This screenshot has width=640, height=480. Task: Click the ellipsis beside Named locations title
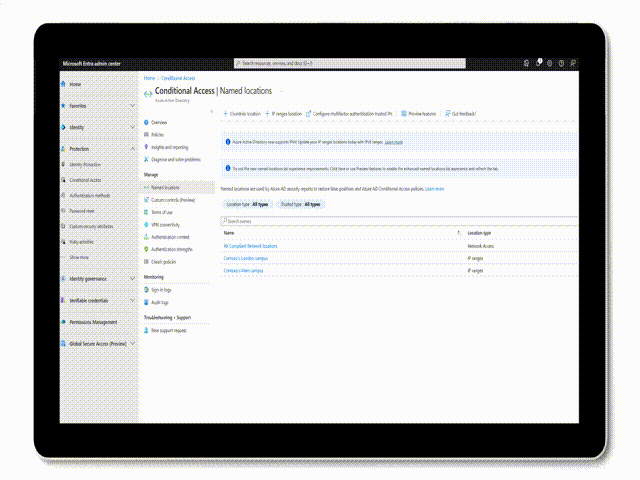tap(281, 91)
